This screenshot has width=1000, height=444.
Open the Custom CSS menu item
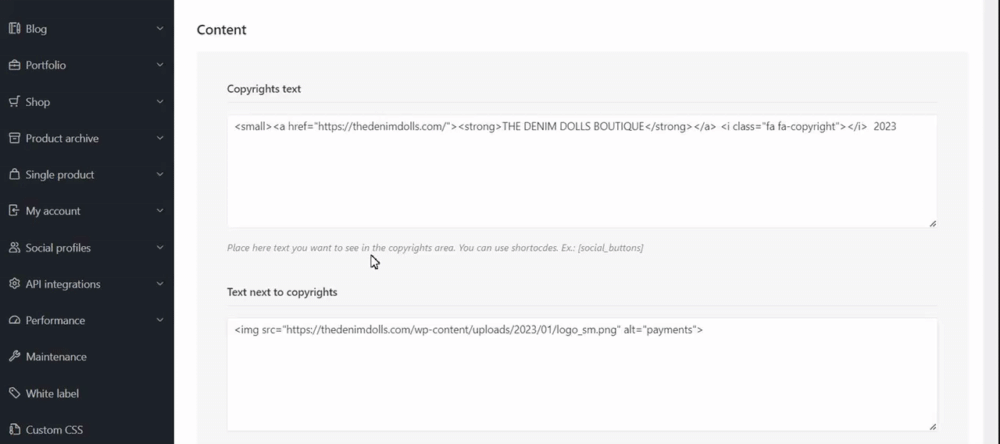point(54,430)
